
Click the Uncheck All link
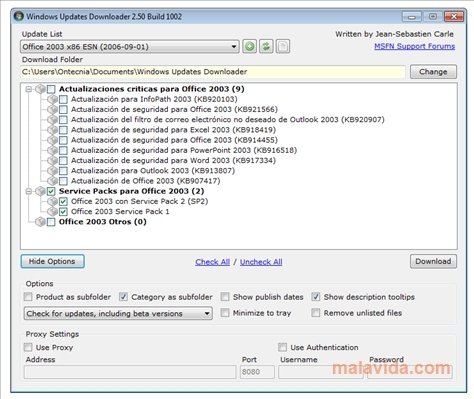pos(261,262)
